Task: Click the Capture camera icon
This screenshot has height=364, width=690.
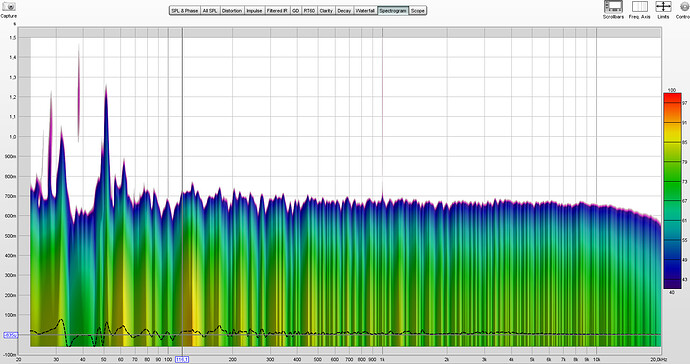Action: pos(9,7)
